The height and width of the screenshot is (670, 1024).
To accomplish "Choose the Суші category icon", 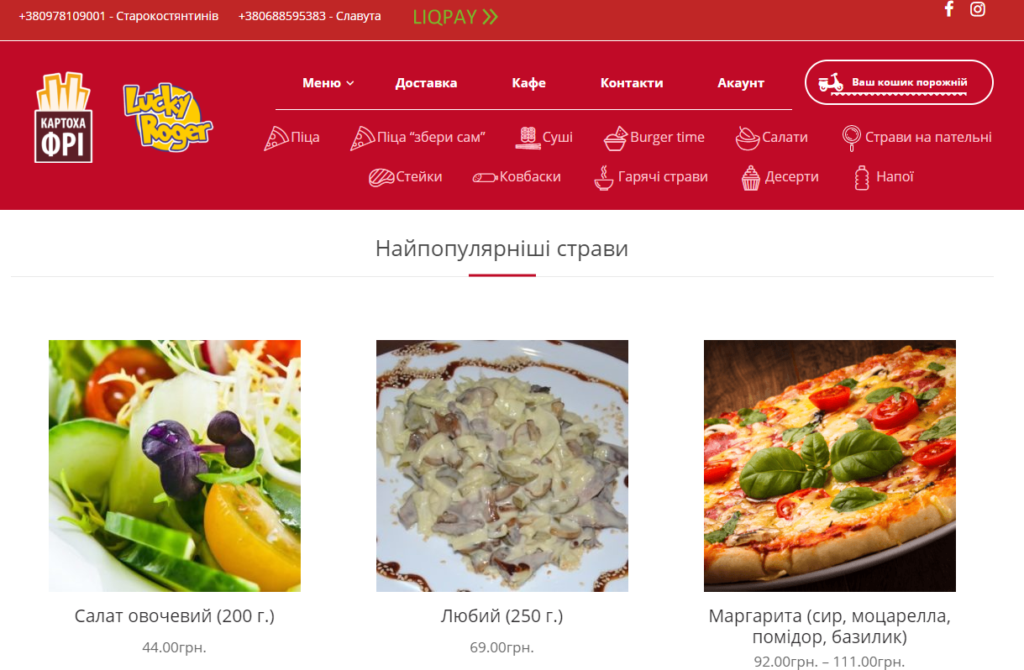I will pyautogui.click(x=528, y=138).
